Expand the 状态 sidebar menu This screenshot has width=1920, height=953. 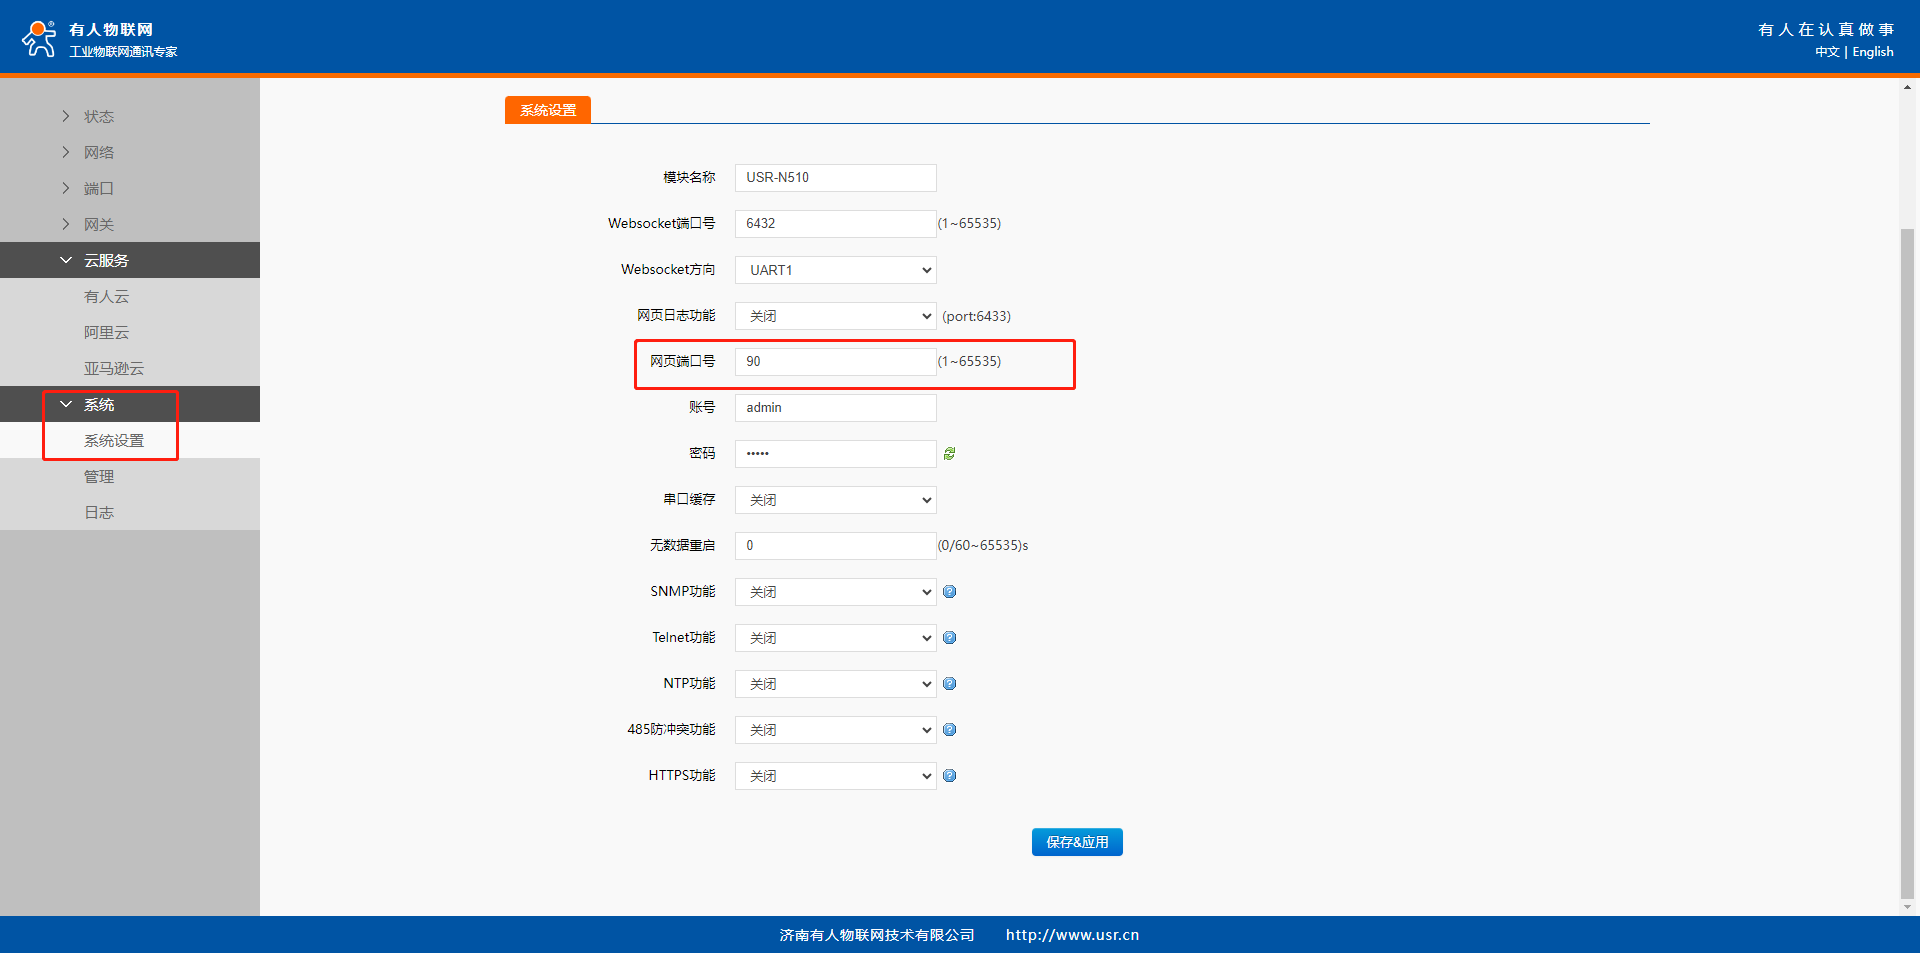click(x=98, y=117)
